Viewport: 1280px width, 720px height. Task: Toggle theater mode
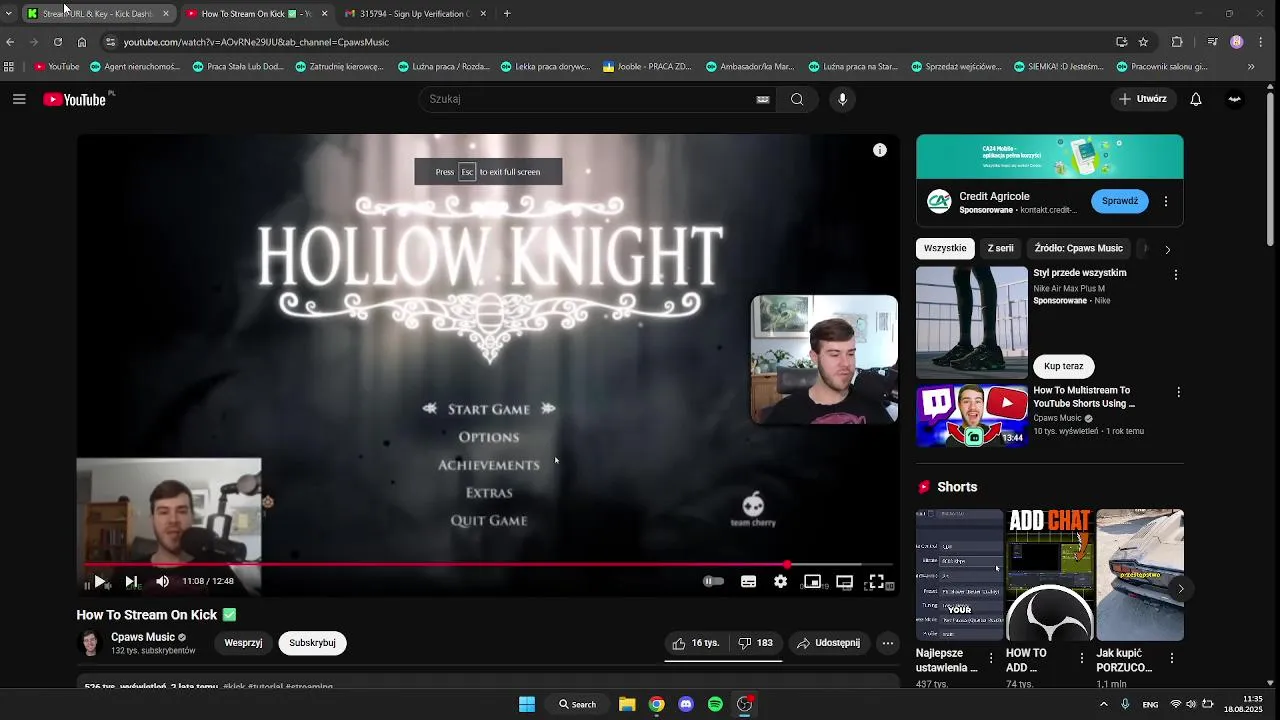[x=845, y=581]
